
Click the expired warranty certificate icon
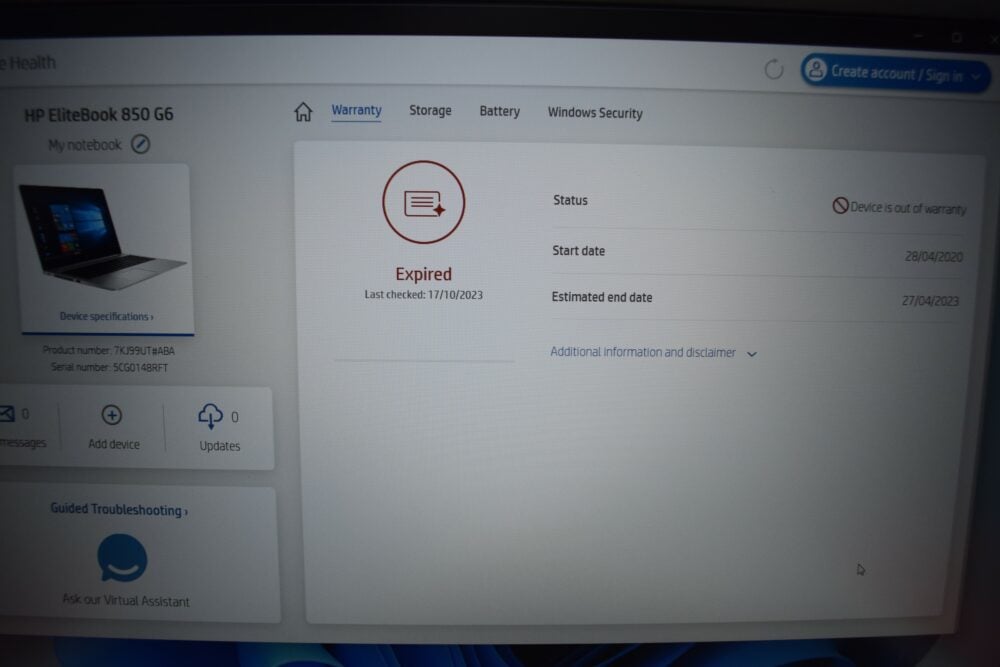pyautogui.click(x=423, y=202)
